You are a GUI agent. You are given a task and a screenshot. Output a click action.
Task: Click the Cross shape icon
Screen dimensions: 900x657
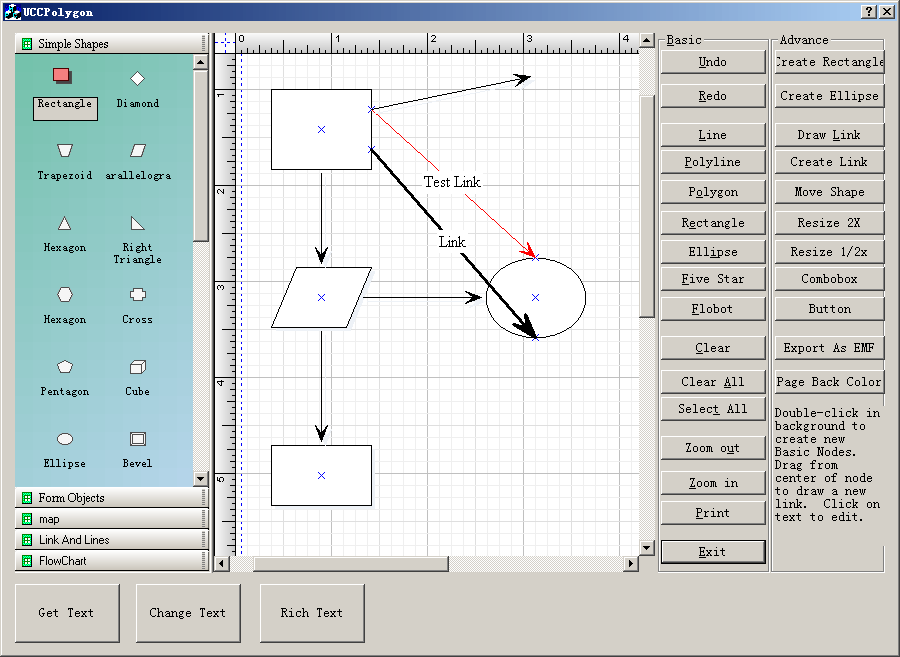click(x=137, y=295)
